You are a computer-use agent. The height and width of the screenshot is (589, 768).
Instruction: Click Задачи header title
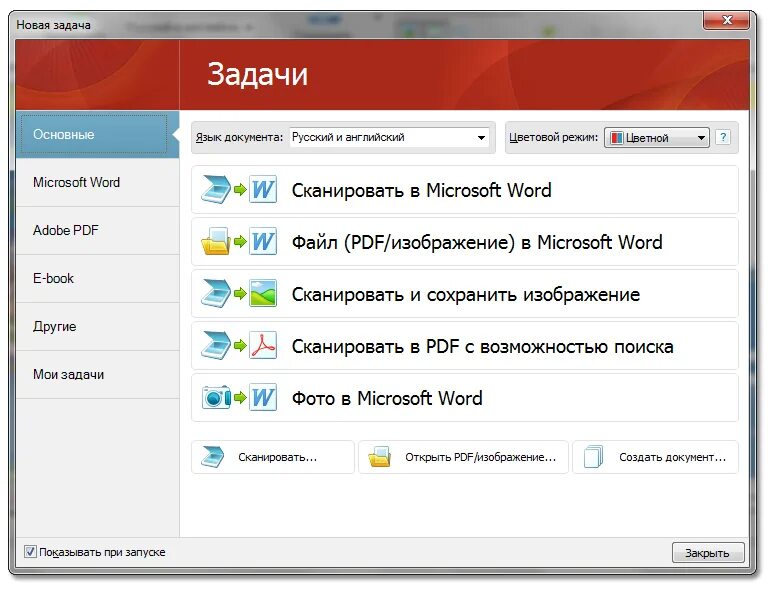point(258,74)
